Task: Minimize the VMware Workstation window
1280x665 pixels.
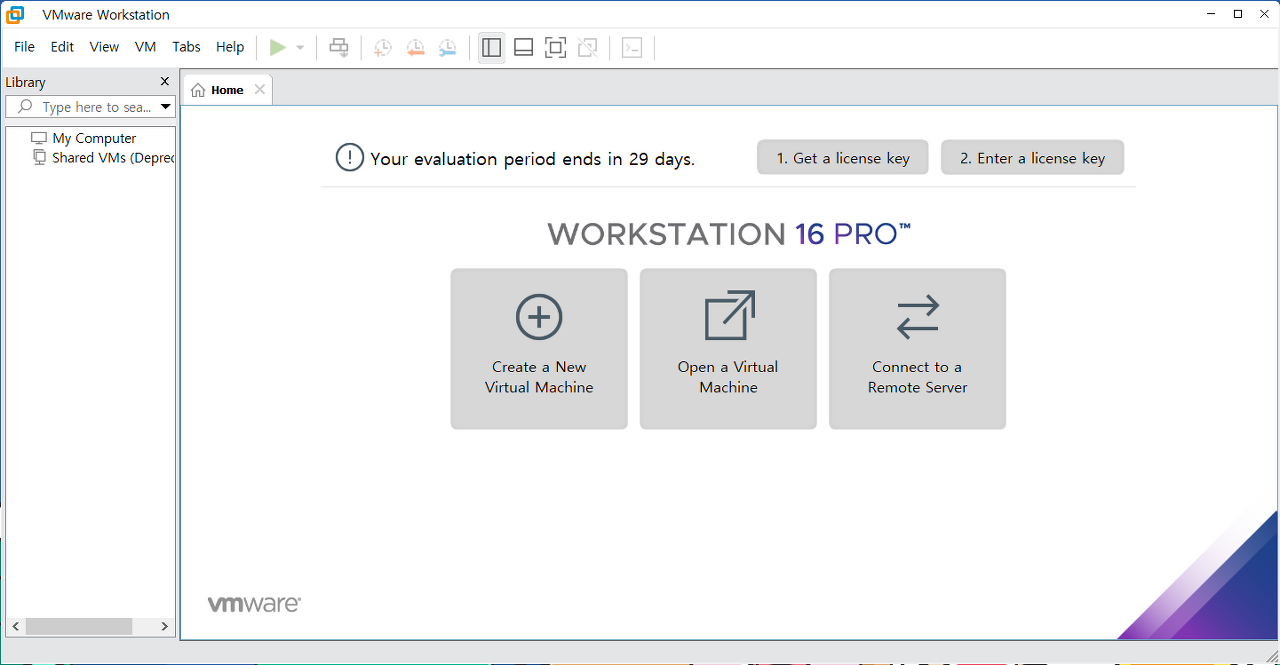Action: point(1212,14)
